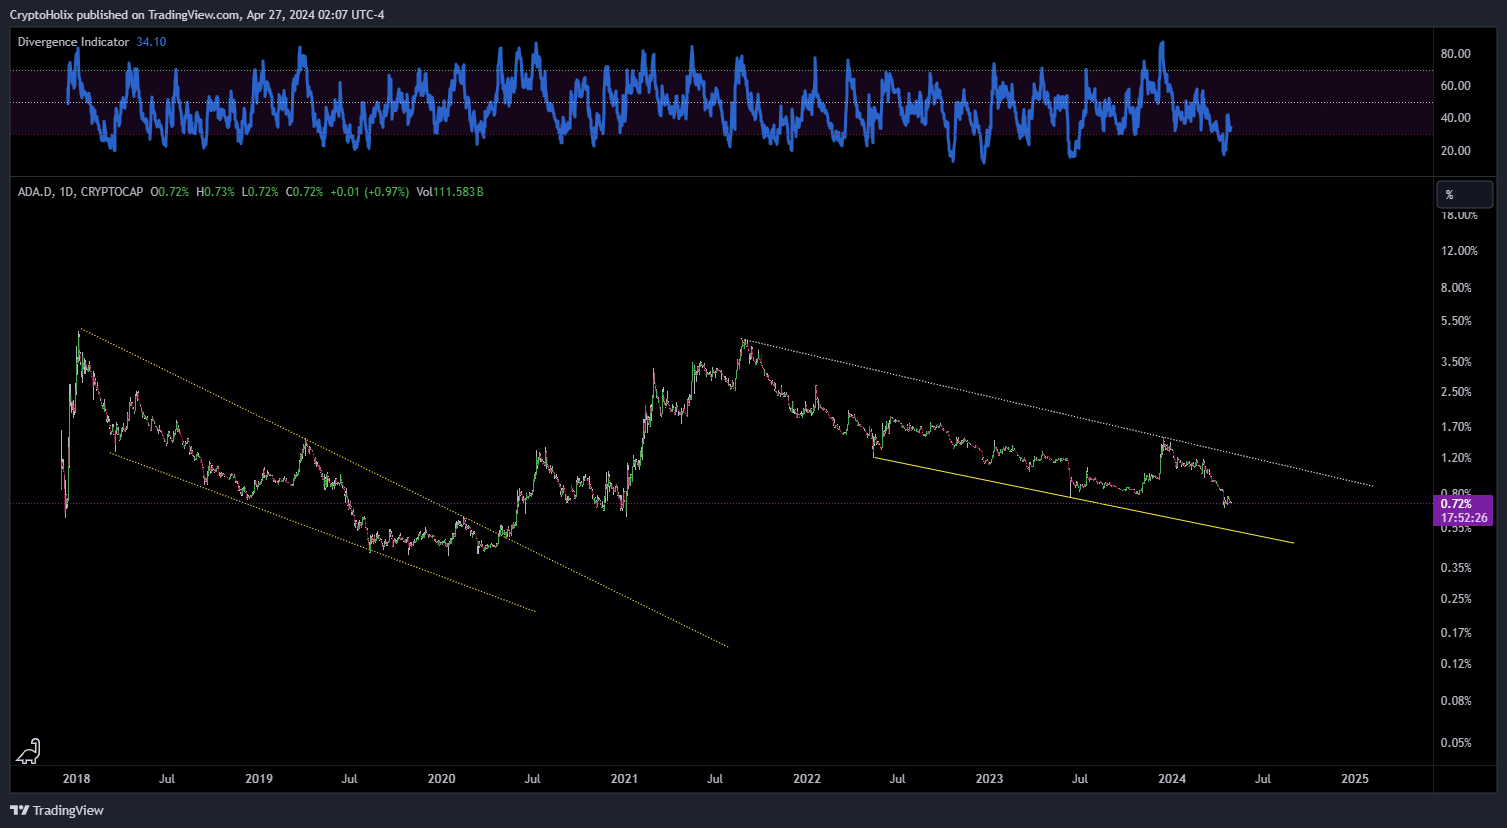1507x828 pixels.
Task: Click the 0.17% price scale label
Action: point(1456,633)
